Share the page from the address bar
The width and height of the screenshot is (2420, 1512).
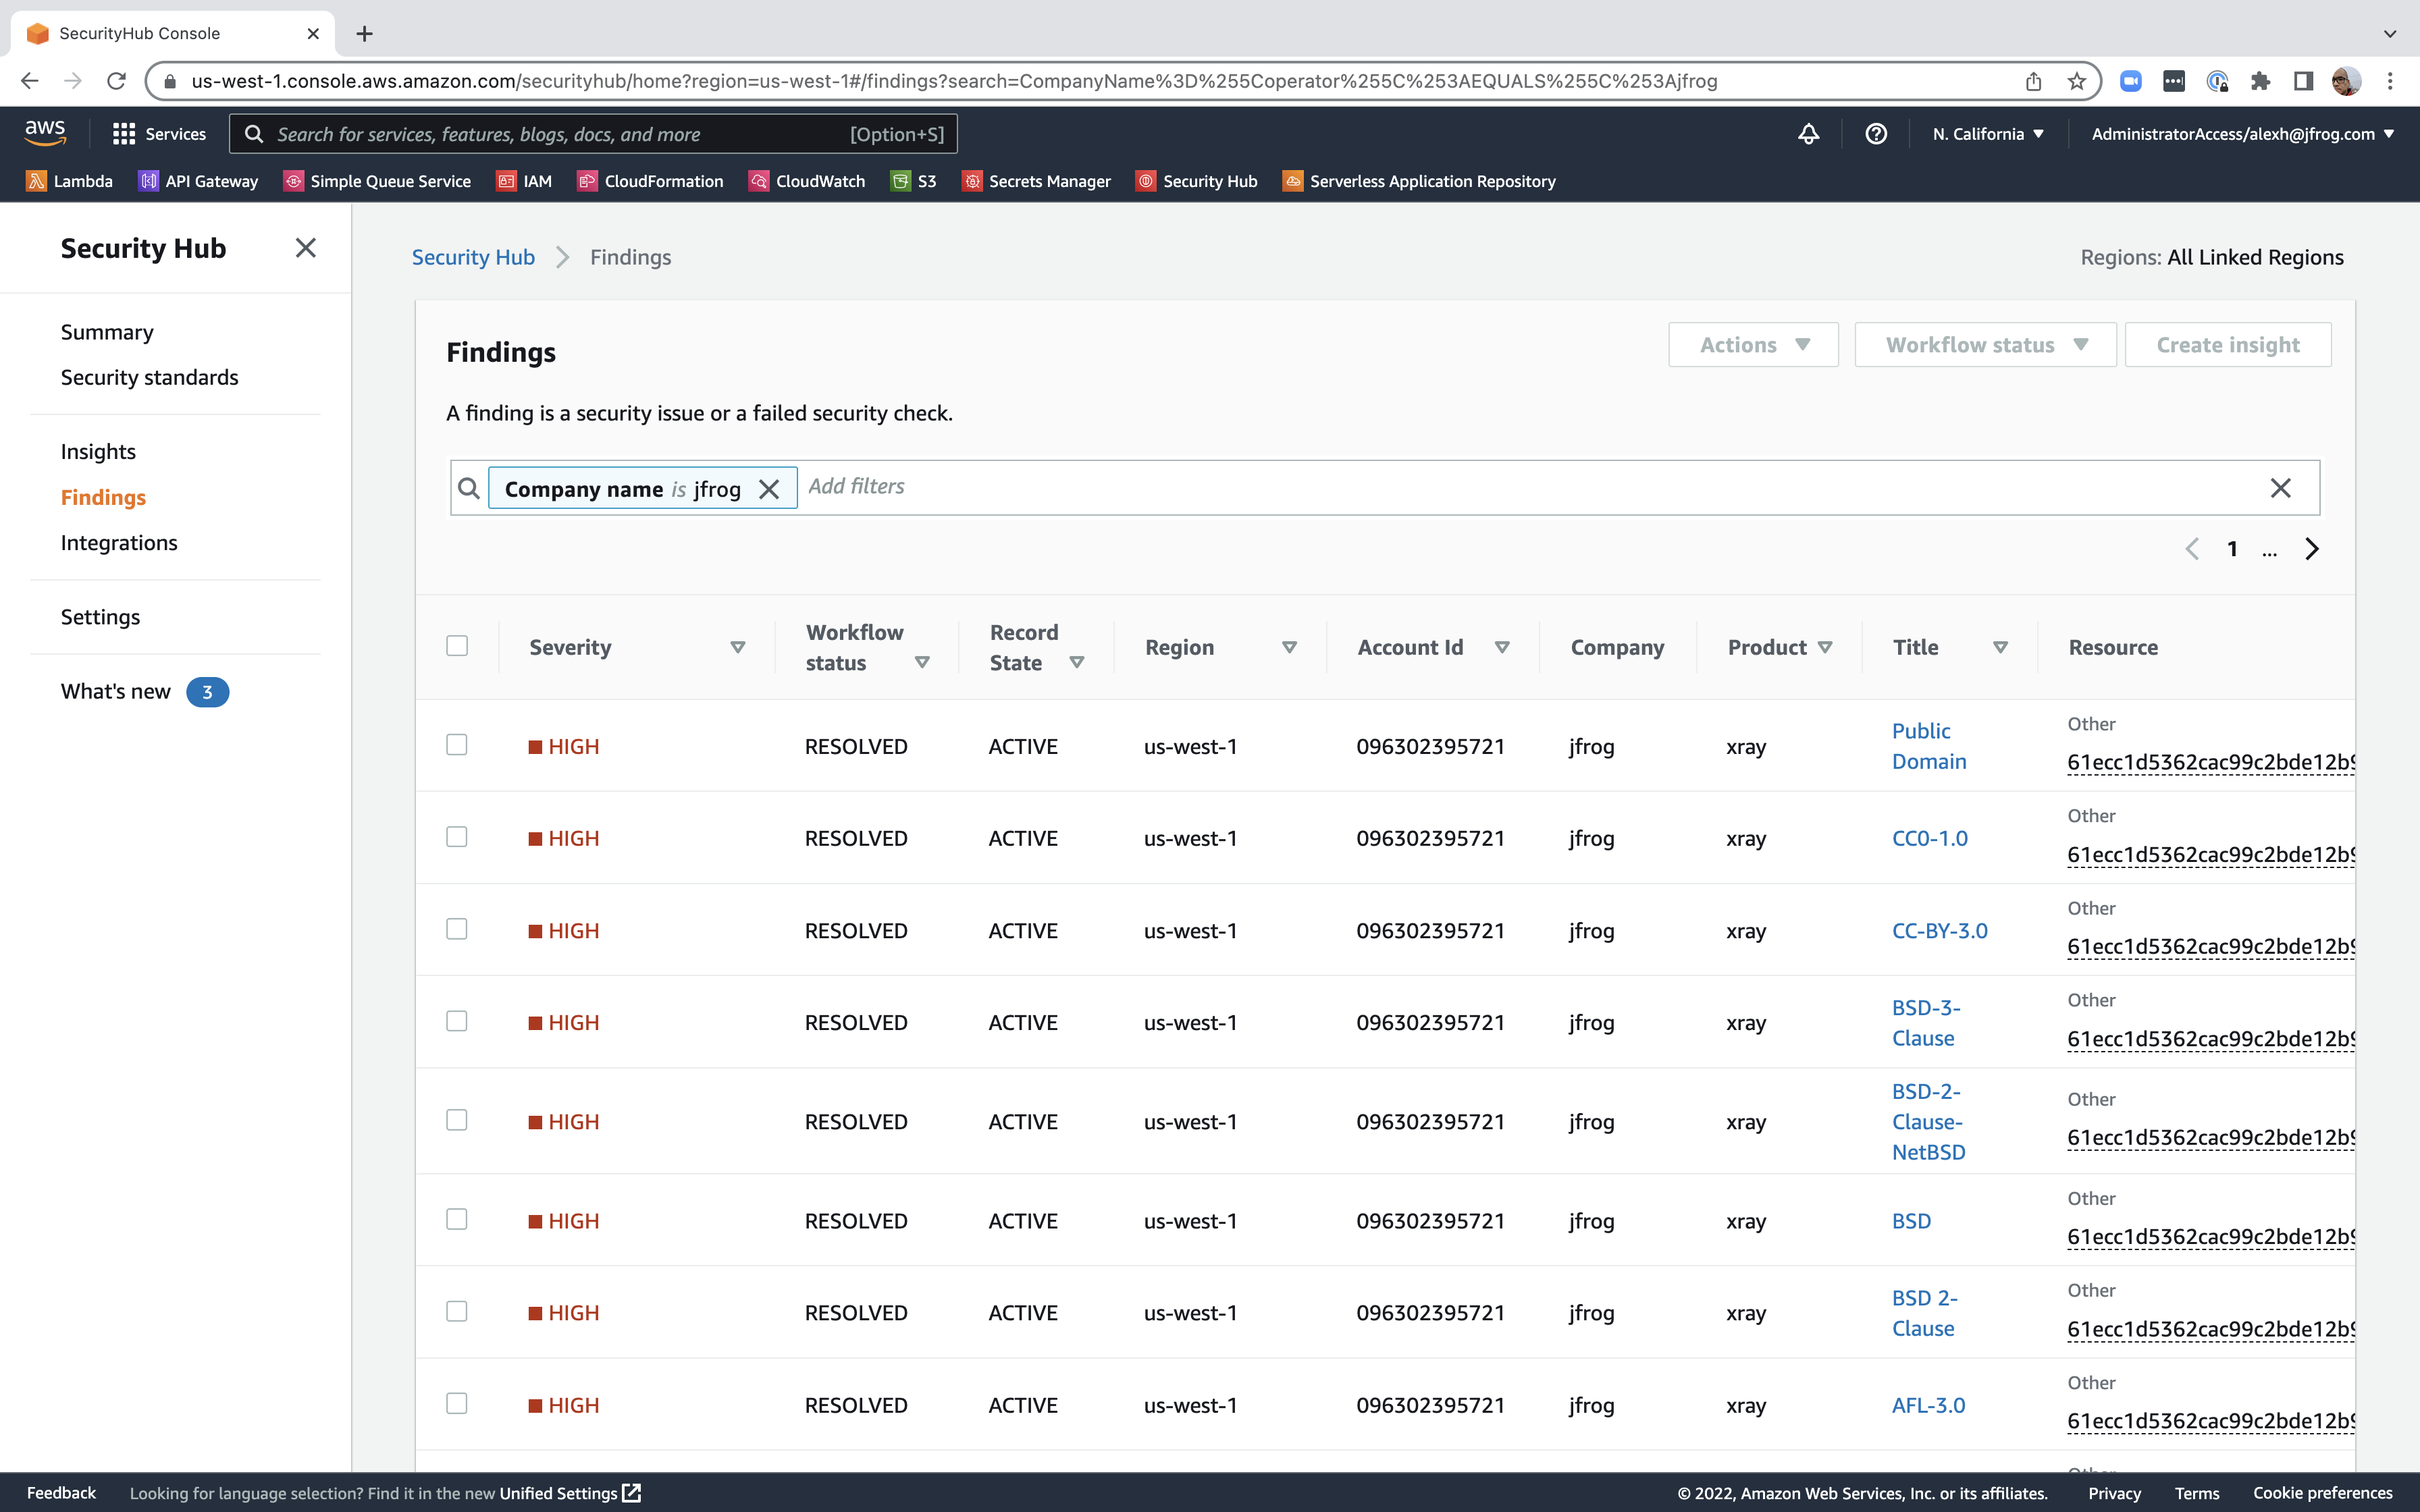[x=2033, y=81]
